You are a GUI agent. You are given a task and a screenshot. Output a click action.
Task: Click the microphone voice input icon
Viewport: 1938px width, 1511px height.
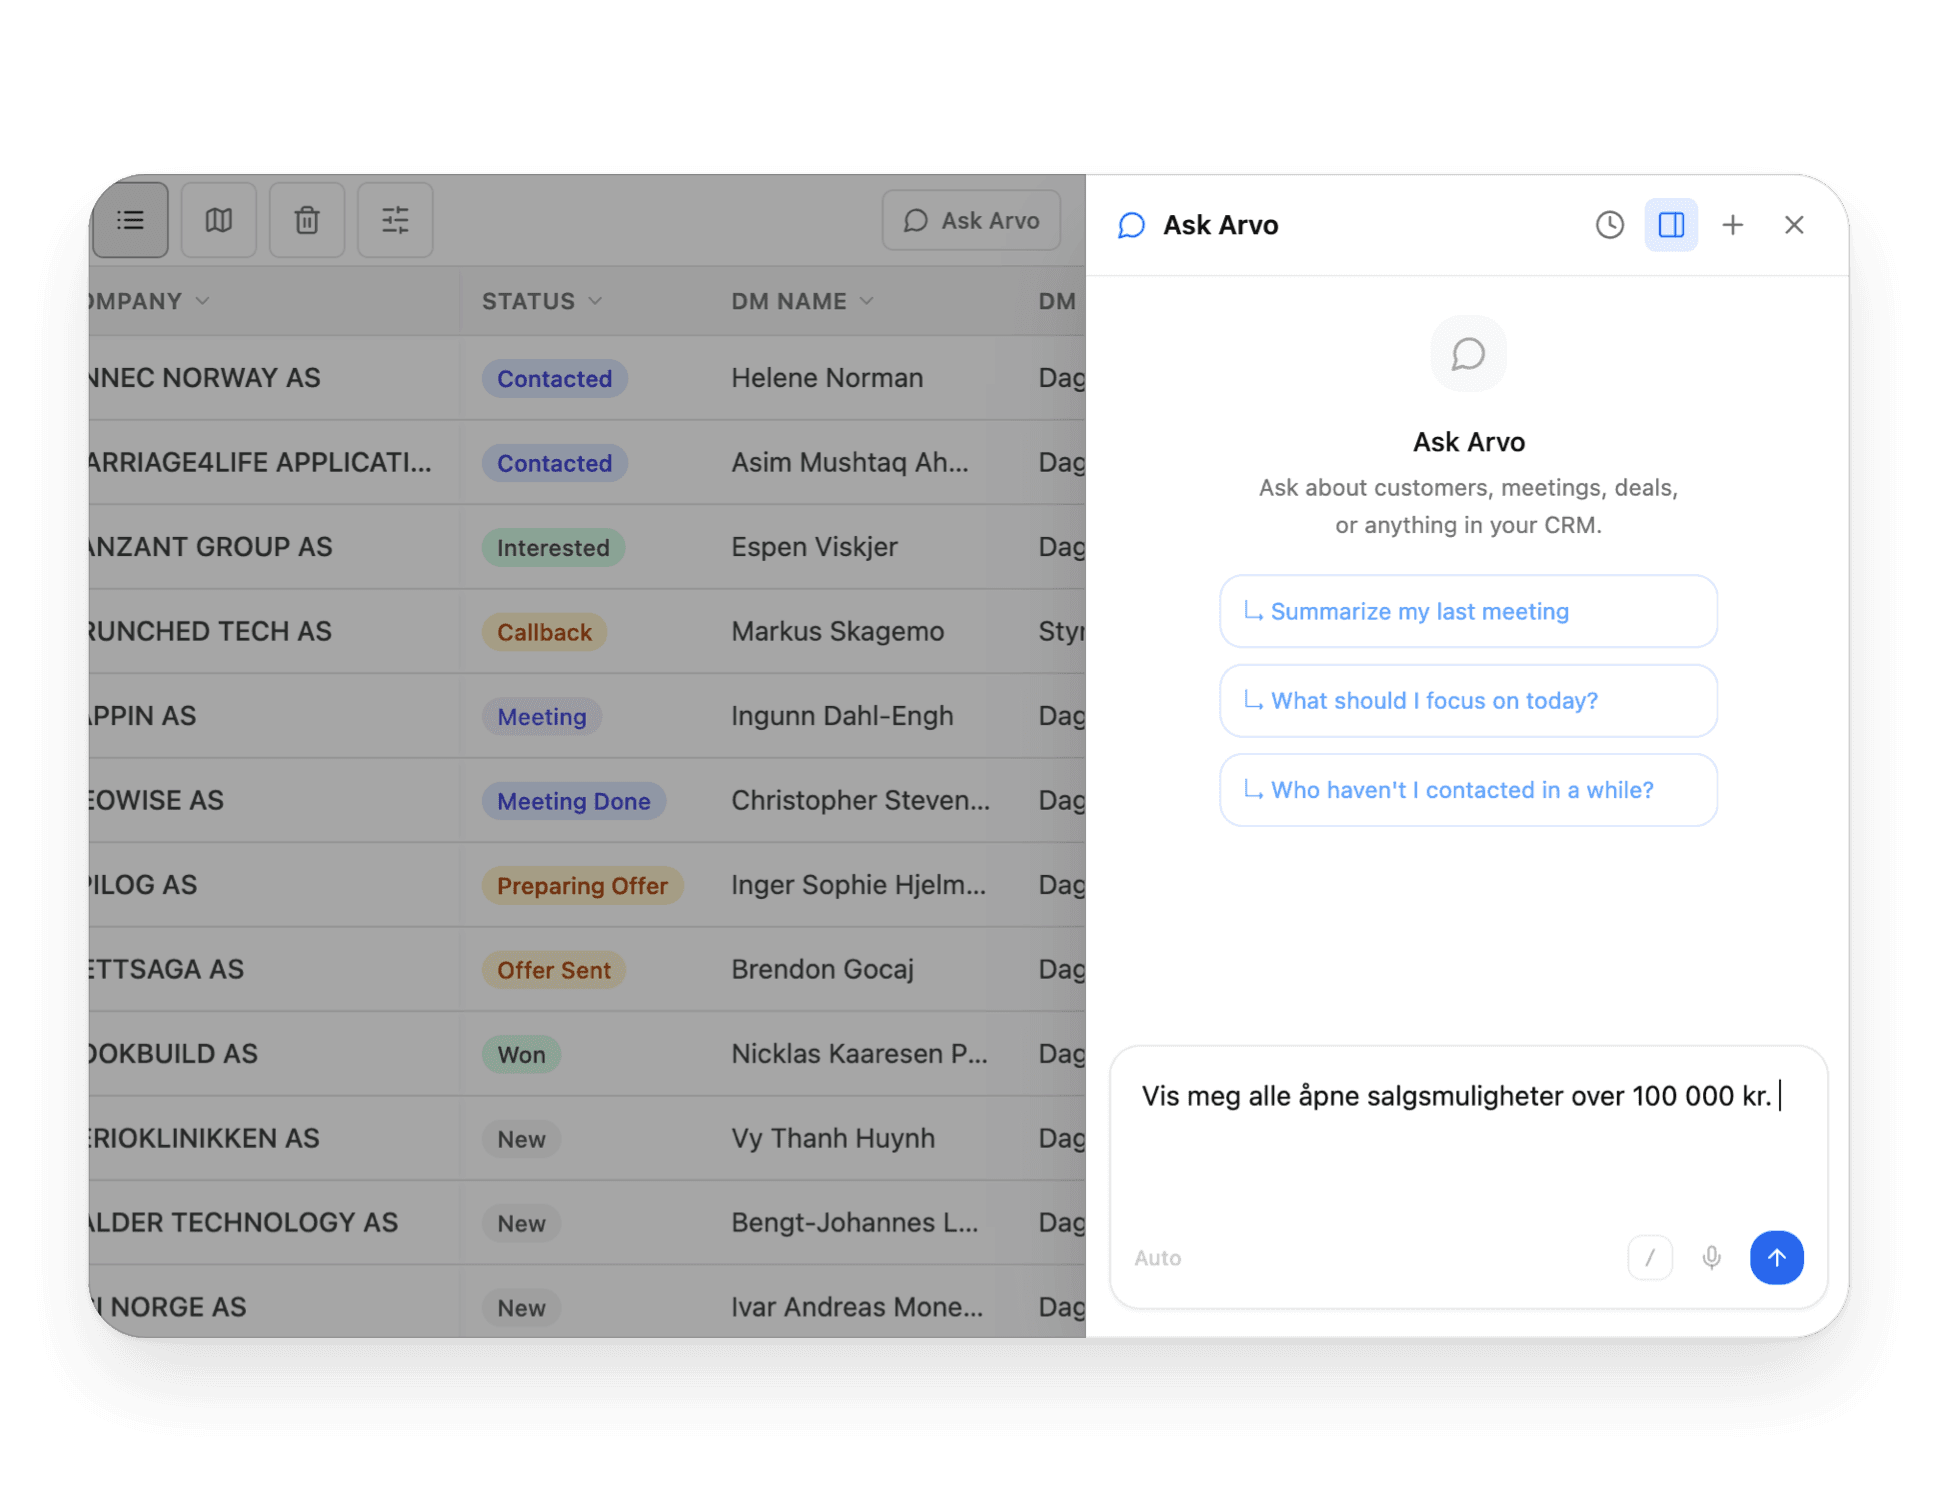(x=1712, y=1257)
